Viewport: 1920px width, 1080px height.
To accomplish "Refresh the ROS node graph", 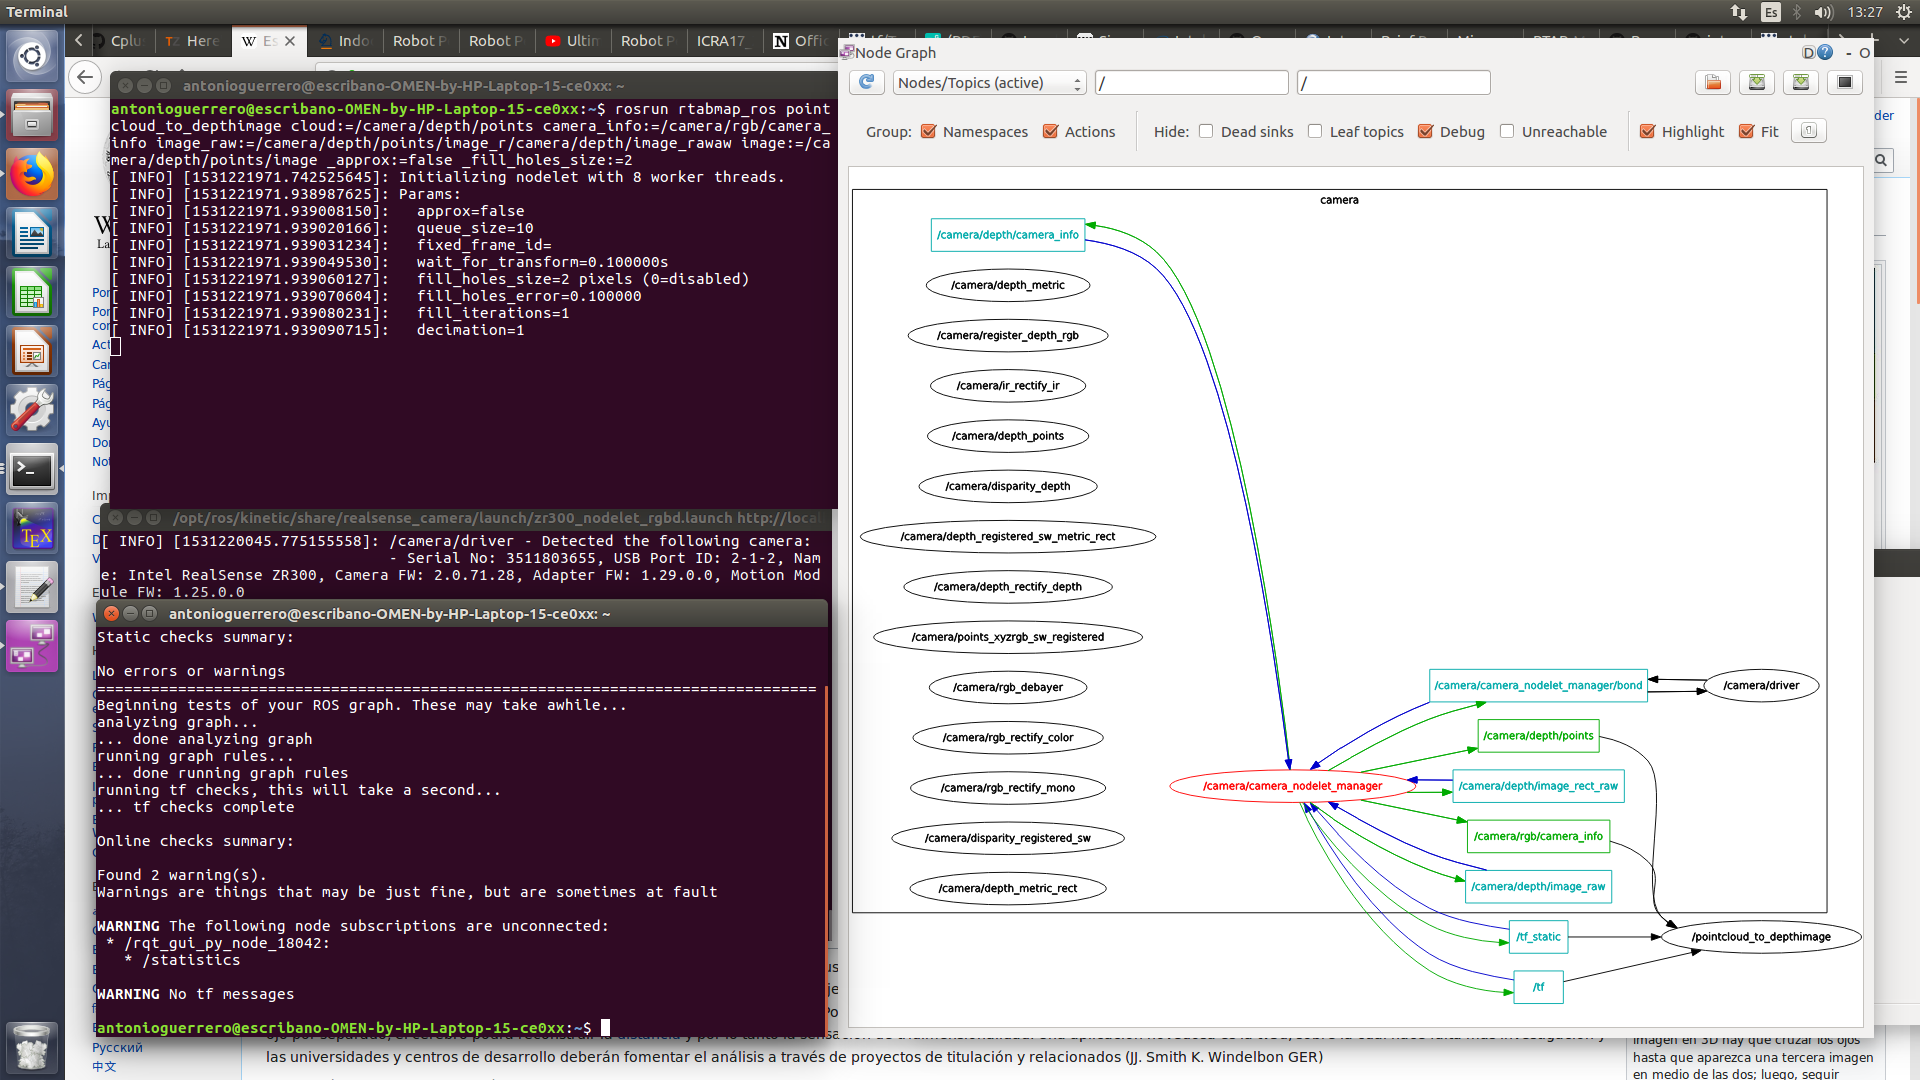I will pos(867,83).
